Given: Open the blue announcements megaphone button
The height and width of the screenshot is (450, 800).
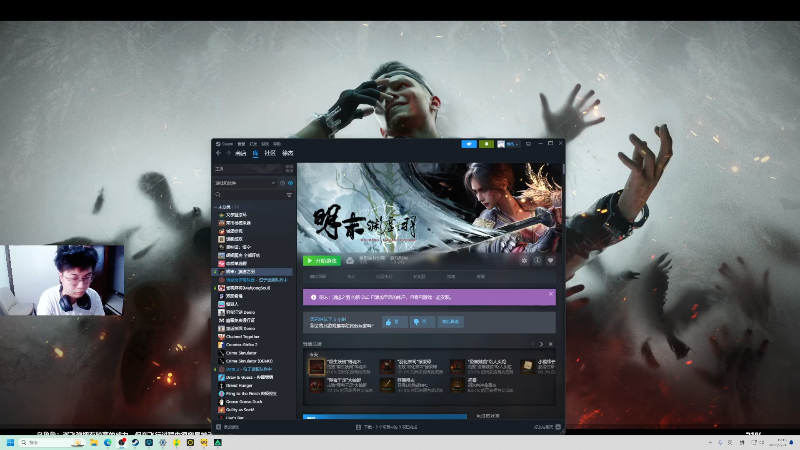Looking at the screenshot, I should coord(469,144).
